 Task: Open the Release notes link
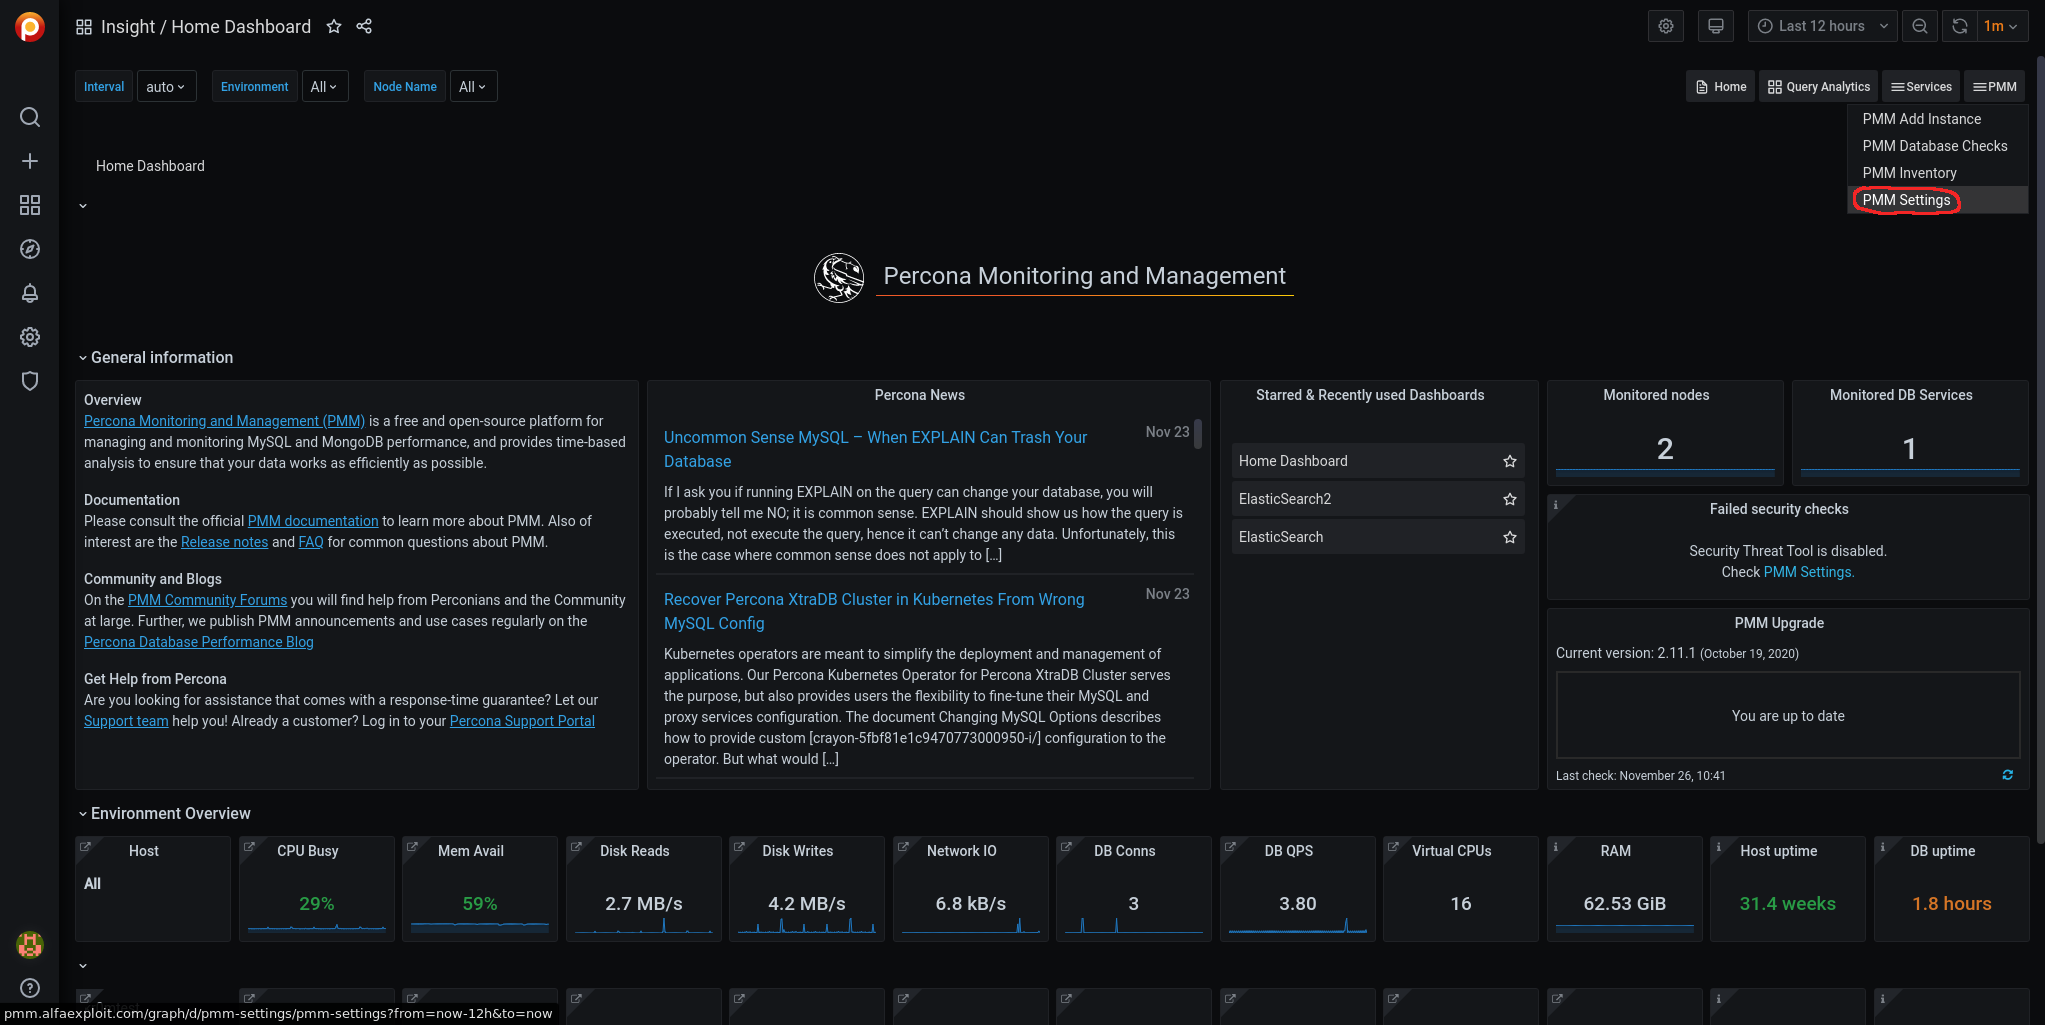(x=224, y=542)
